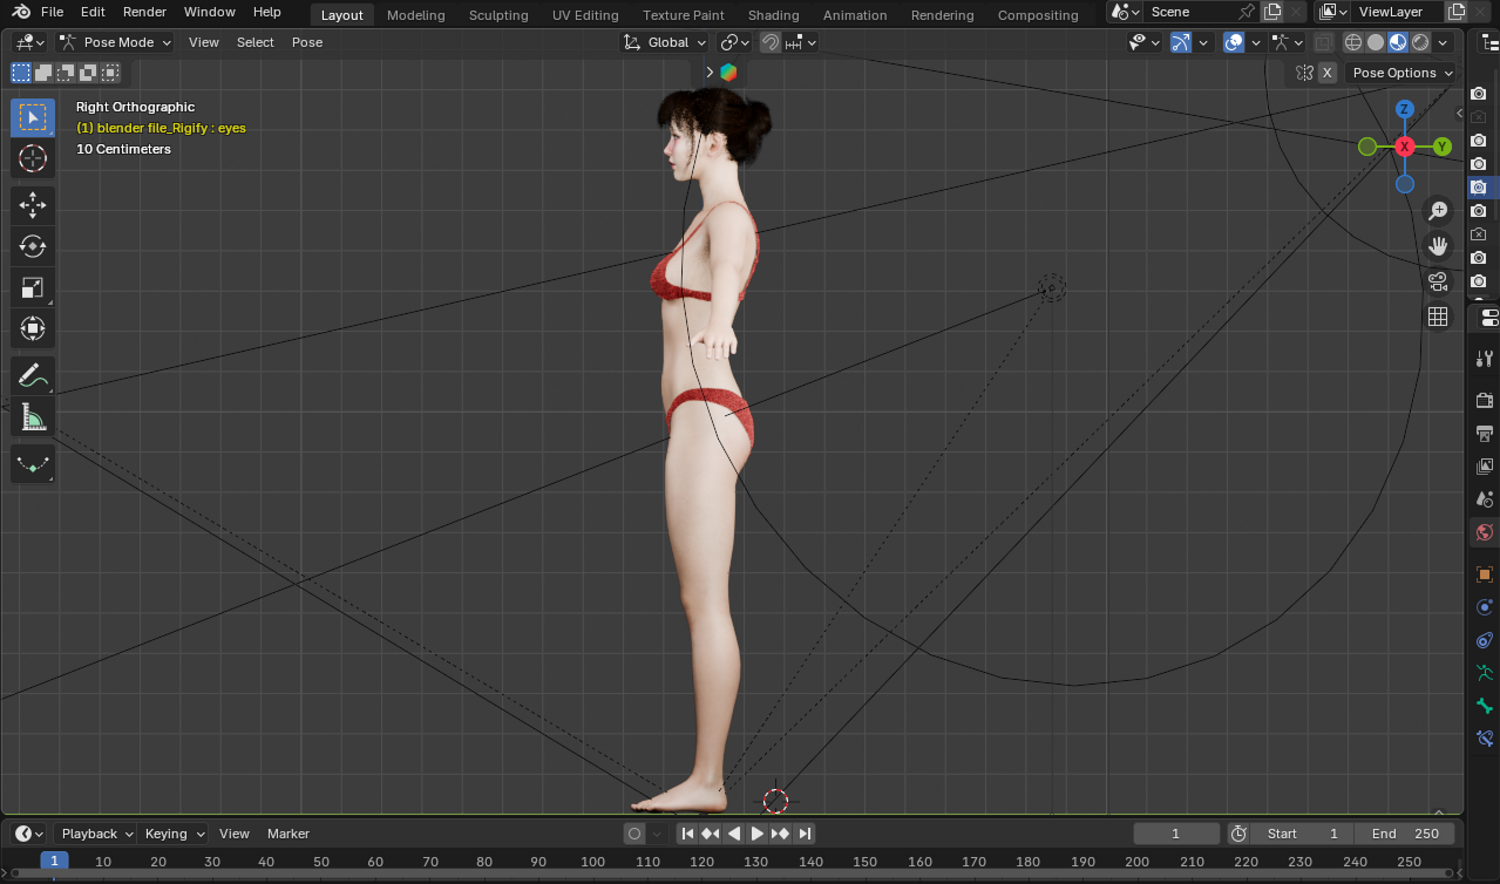This screenshot has width=1500, height=884.
Task: Select the Select Box tool
Action: click(33, 118)
